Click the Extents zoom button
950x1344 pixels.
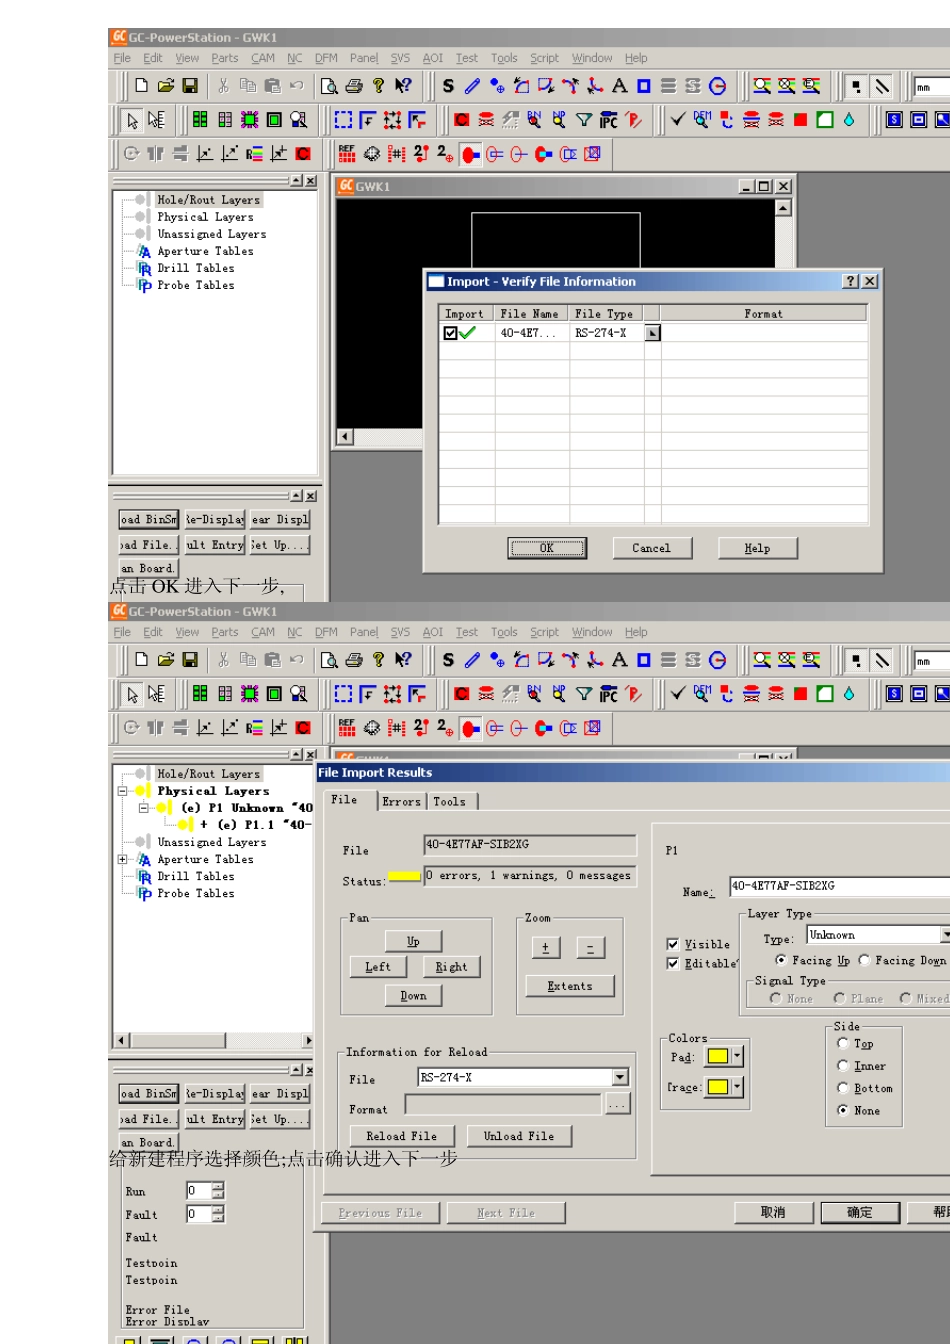point(570,986)
